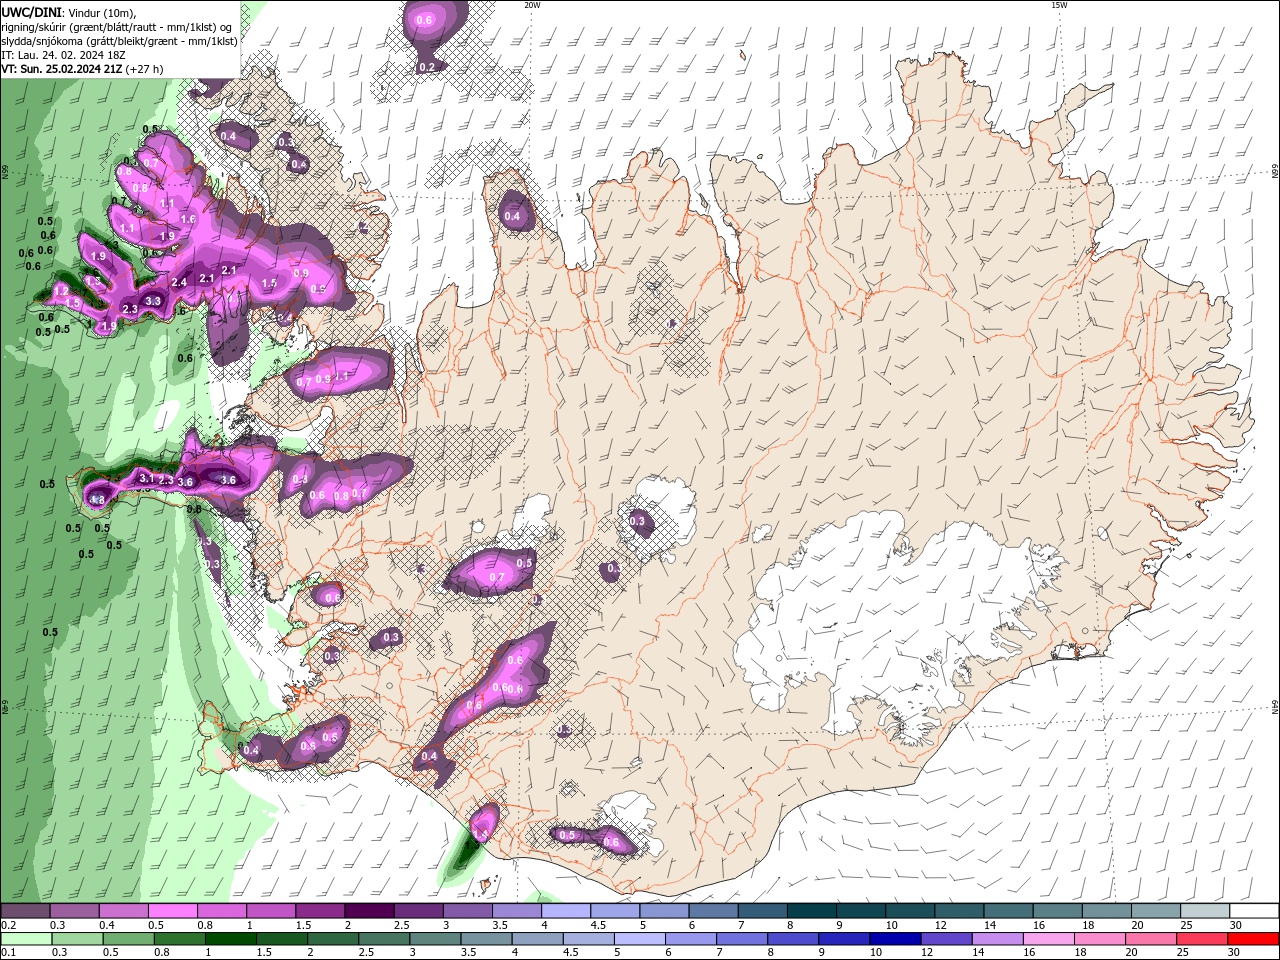Select the 14–16 lilac rain legend swatch
The width and height of the screenshot is (1280, 960).
tap(996, 939)
